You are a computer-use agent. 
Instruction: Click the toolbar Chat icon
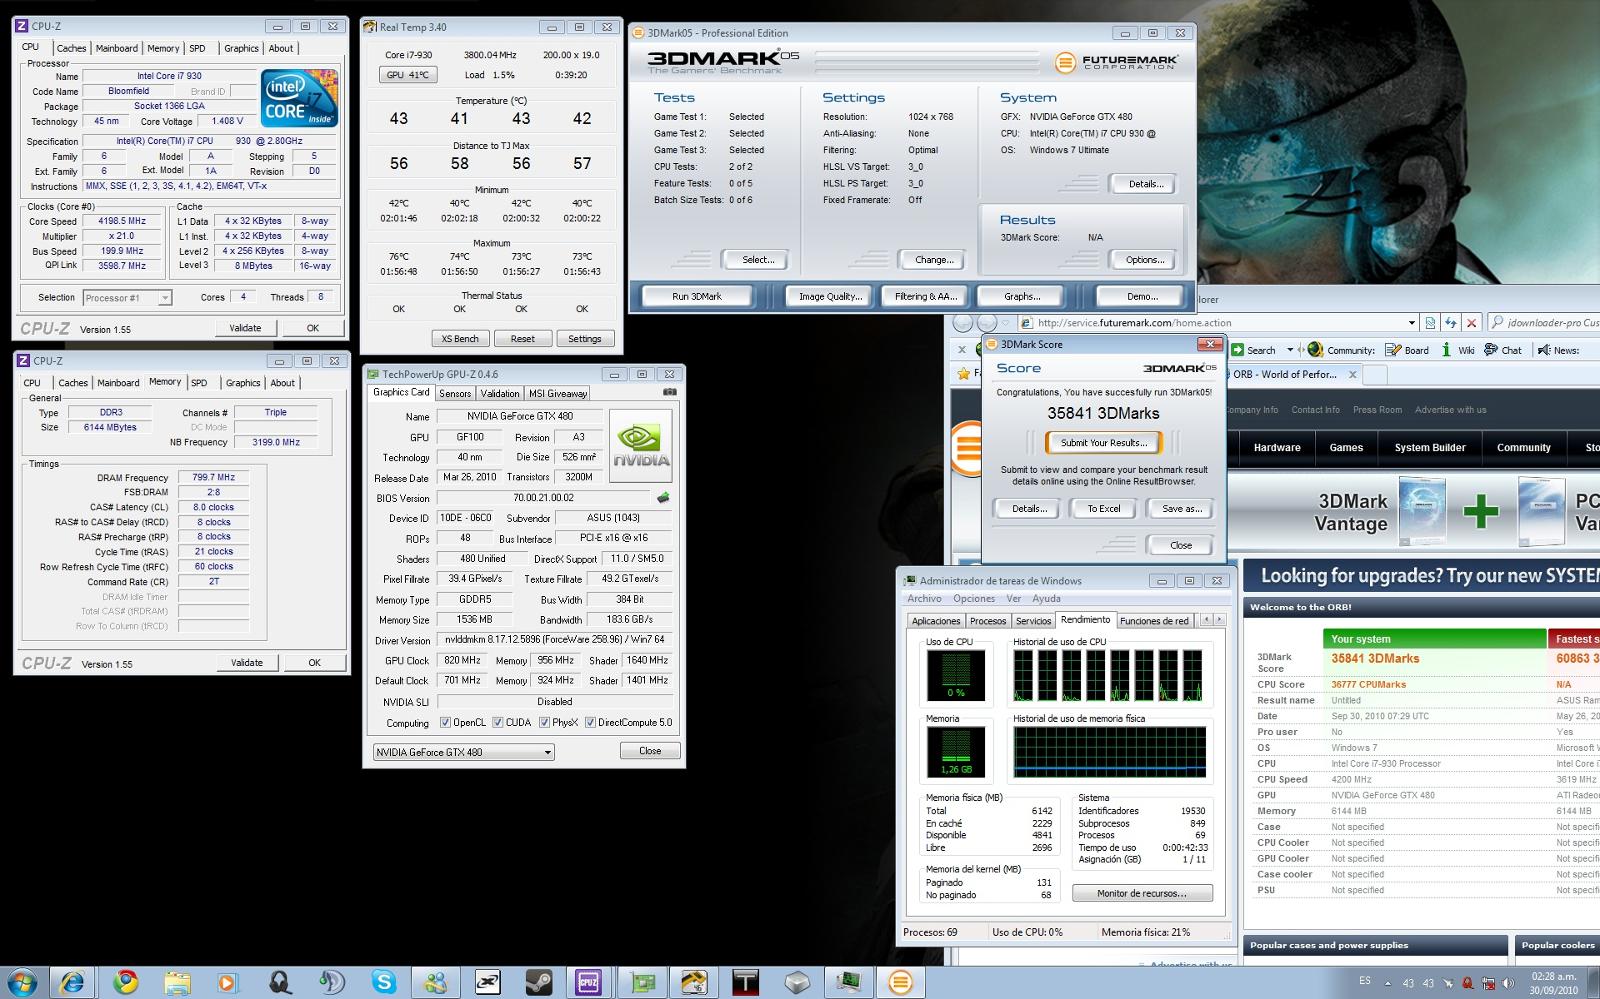pyautogui.click(x=1492, y=350)
